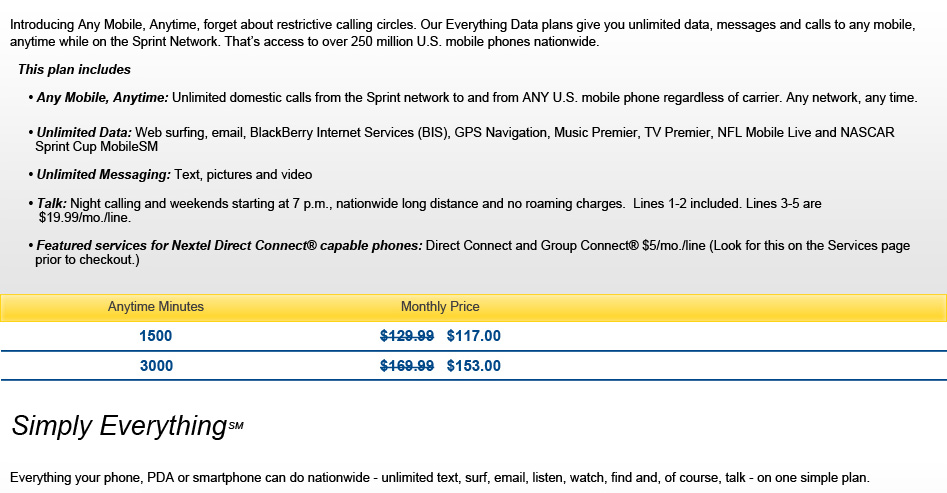947x493 pixels.
Task: Click the struck-through $129.99 price
Action: click(406, 336)
